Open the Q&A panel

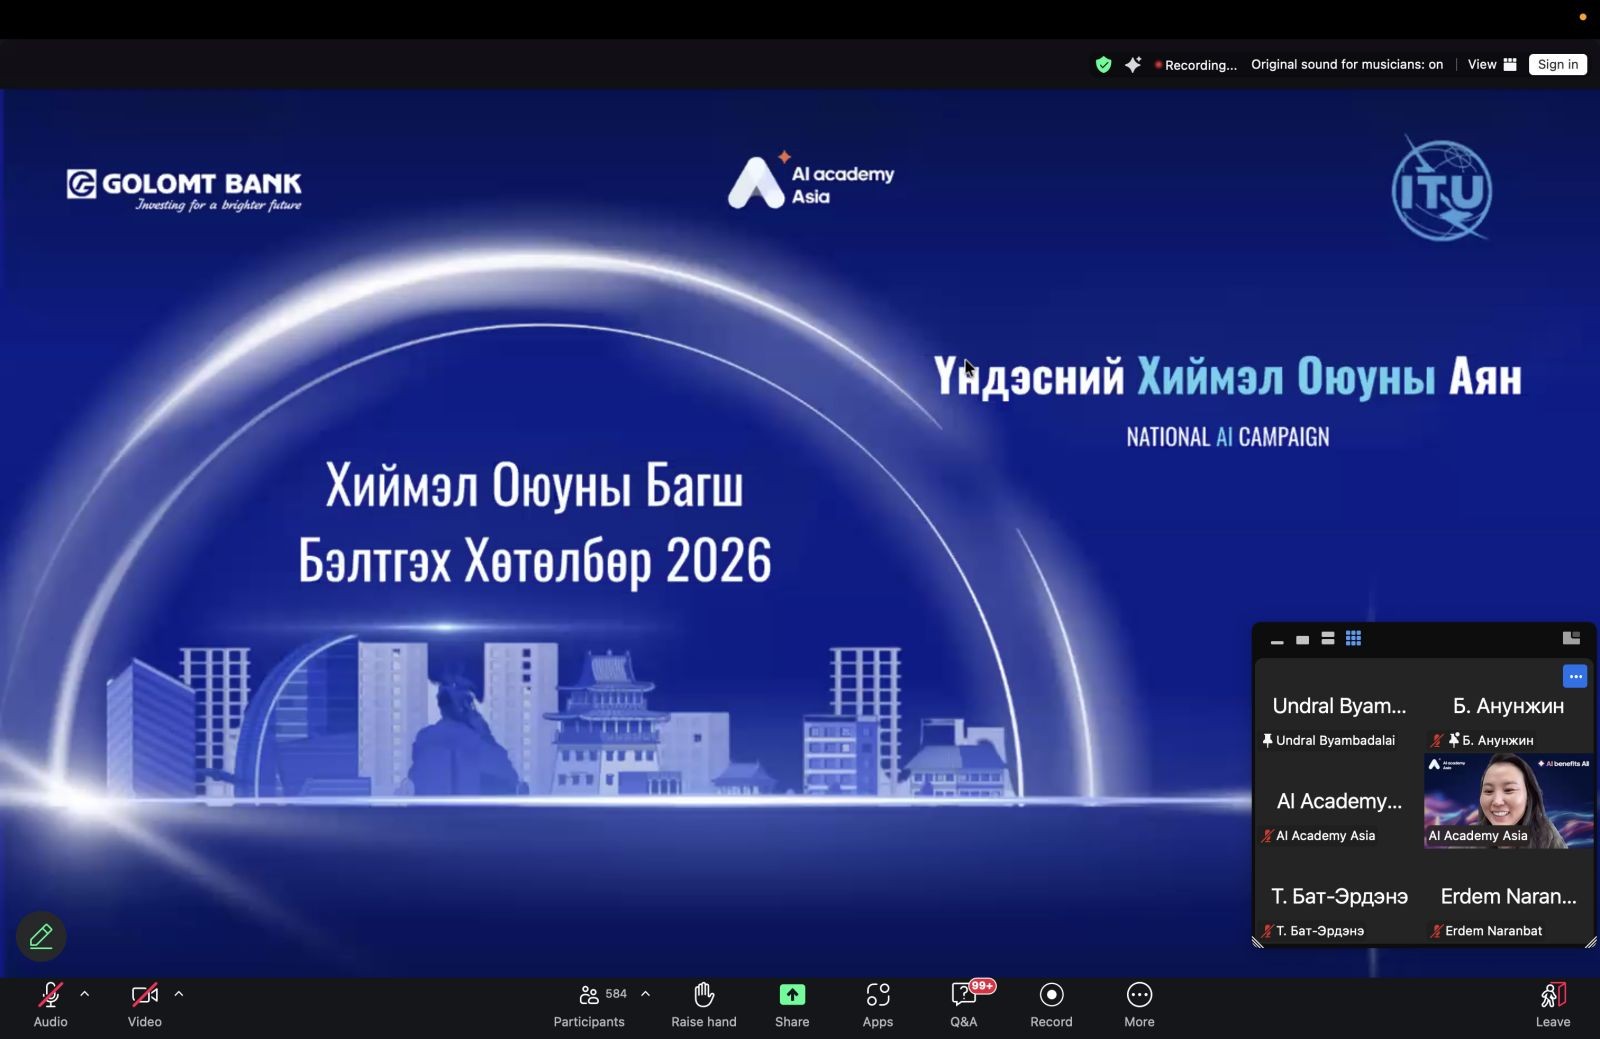tap(964, 995)
